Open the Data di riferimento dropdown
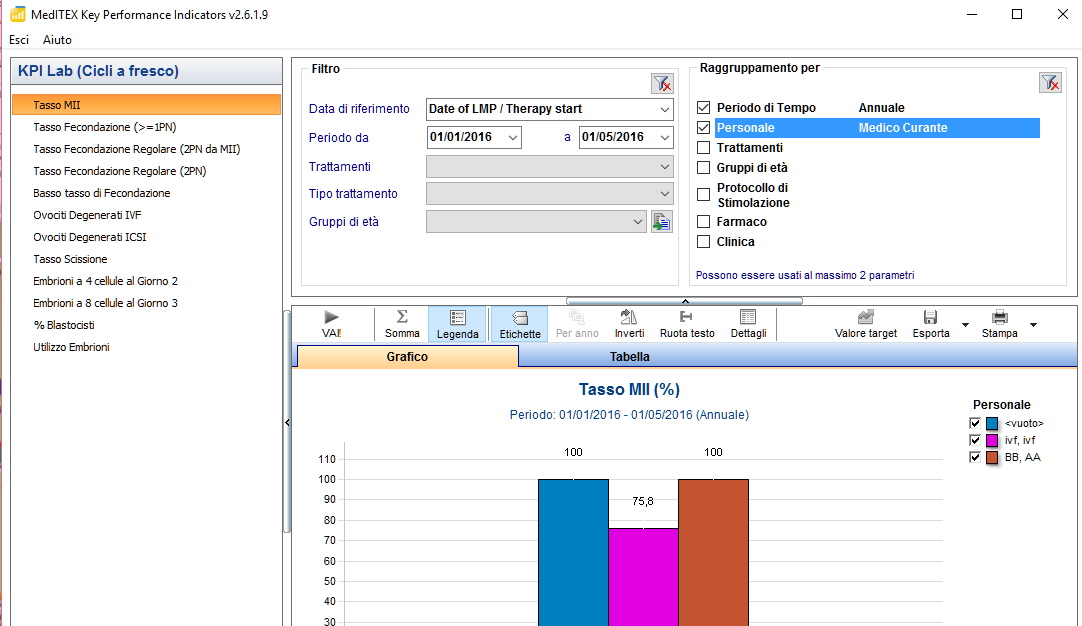1082x626 pixels. [665, 109]
